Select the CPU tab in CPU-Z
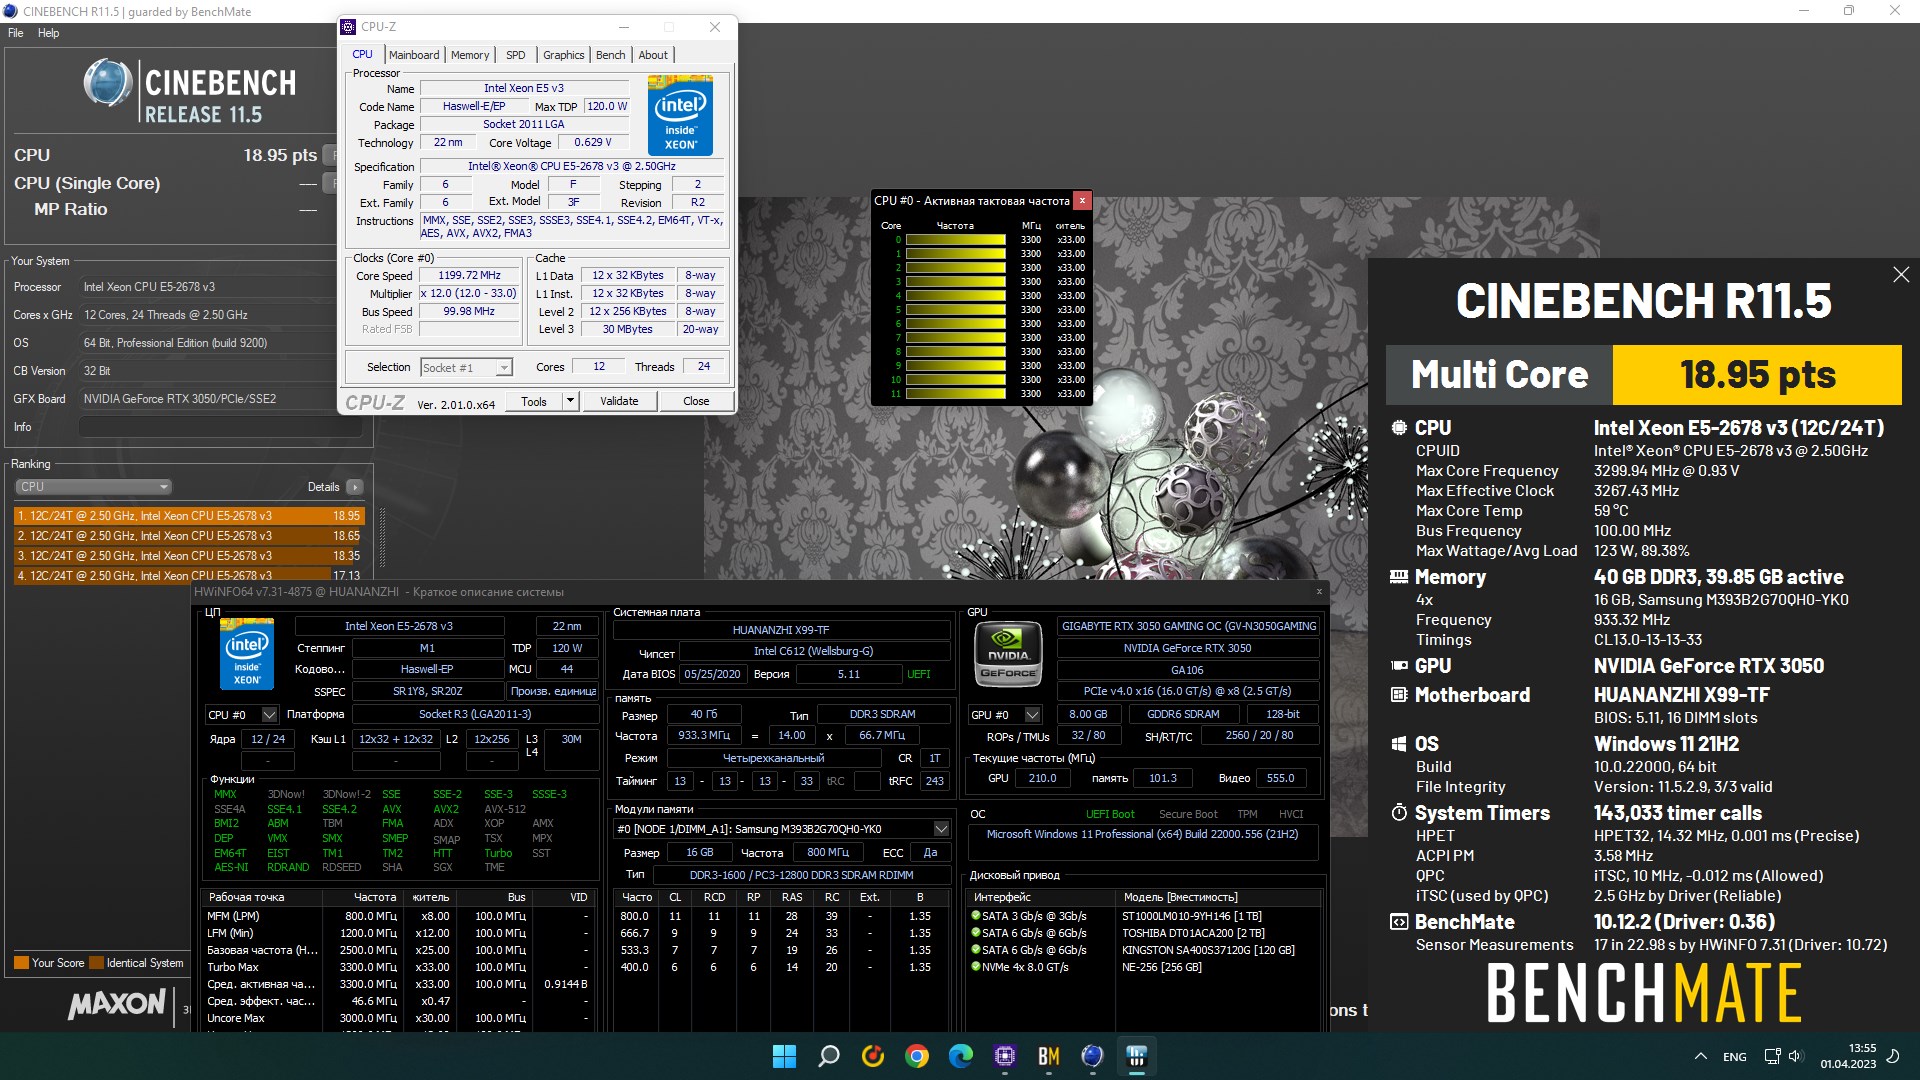The height and width of the screenshot is (1080, 1920). point(362,54)
